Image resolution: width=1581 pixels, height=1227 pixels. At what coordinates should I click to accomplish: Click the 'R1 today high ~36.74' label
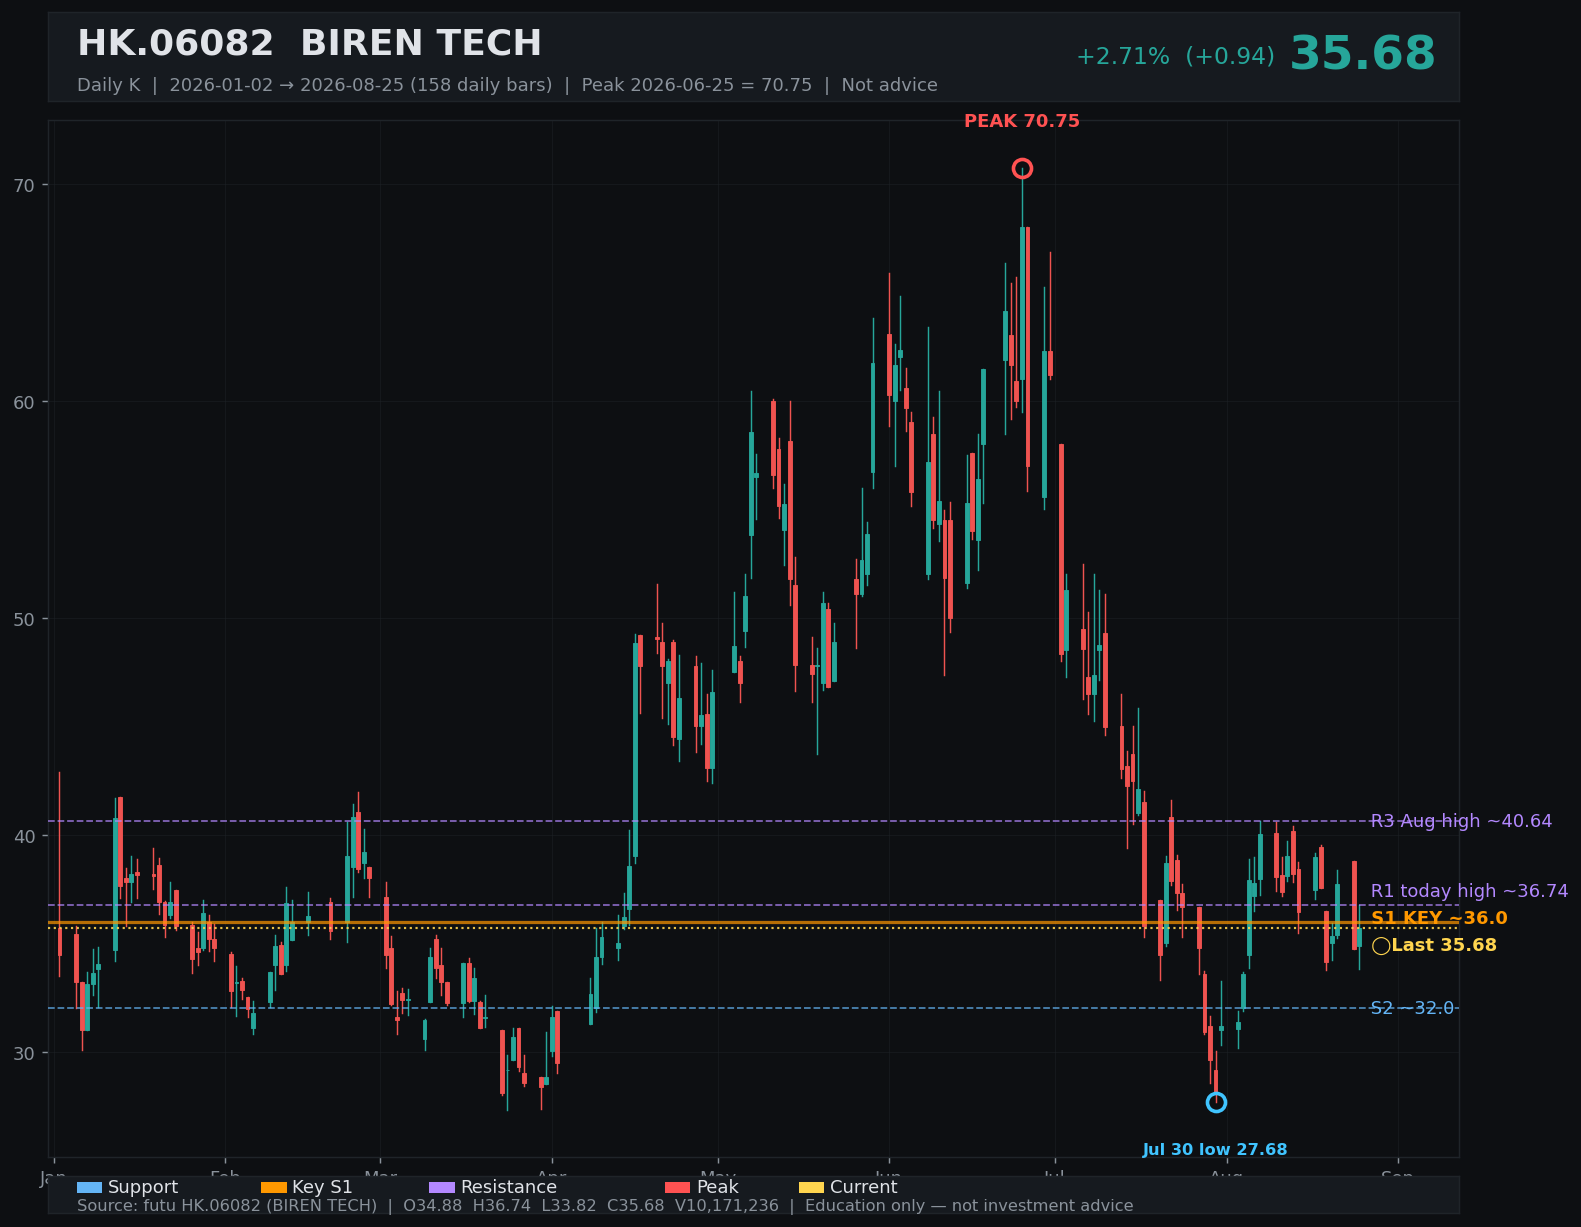click(1469, 891)
